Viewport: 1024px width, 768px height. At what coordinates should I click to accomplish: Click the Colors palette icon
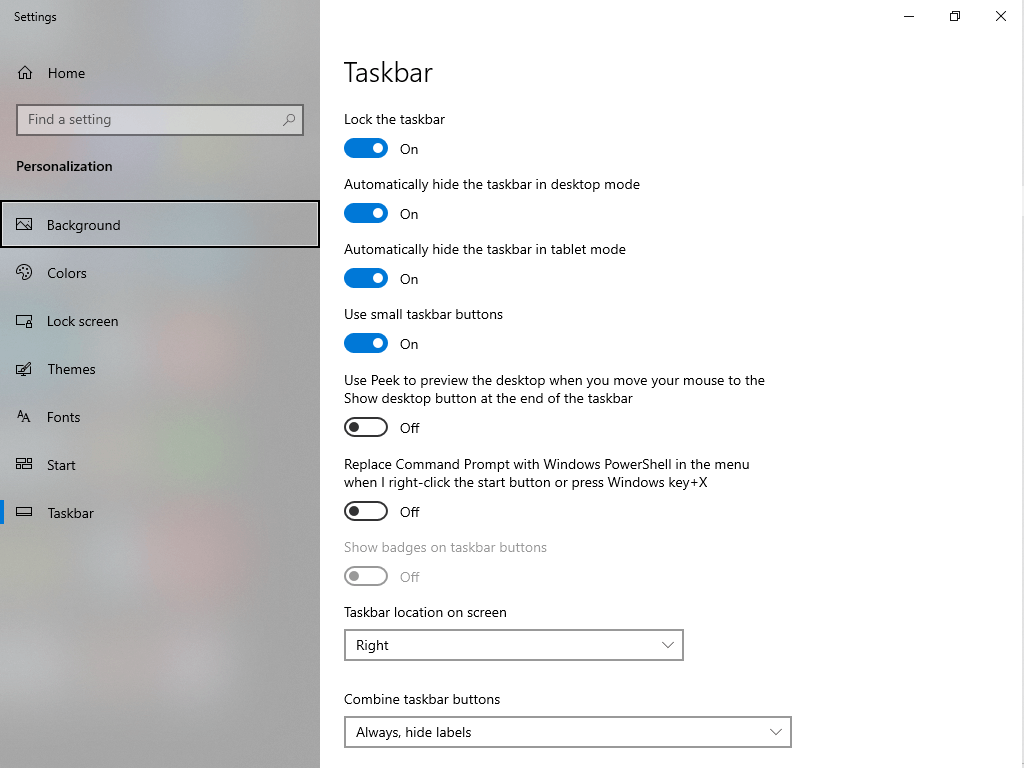click(x=24, y=272)
